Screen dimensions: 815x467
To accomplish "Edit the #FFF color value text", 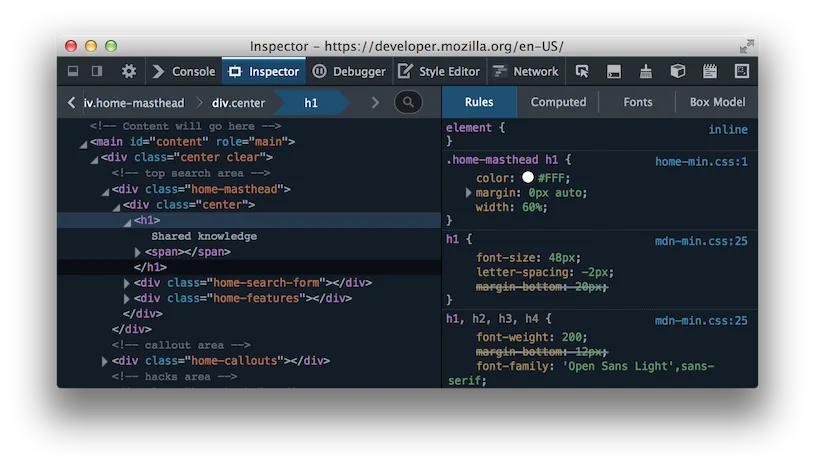I will 551,178.
